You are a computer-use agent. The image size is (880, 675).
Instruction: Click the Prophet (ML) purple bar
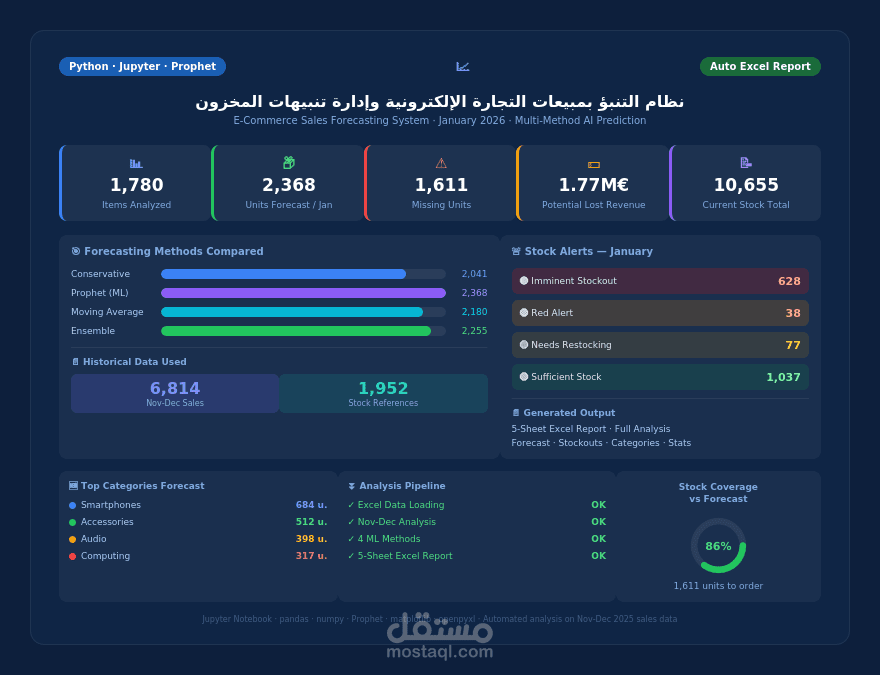[303, 293]
